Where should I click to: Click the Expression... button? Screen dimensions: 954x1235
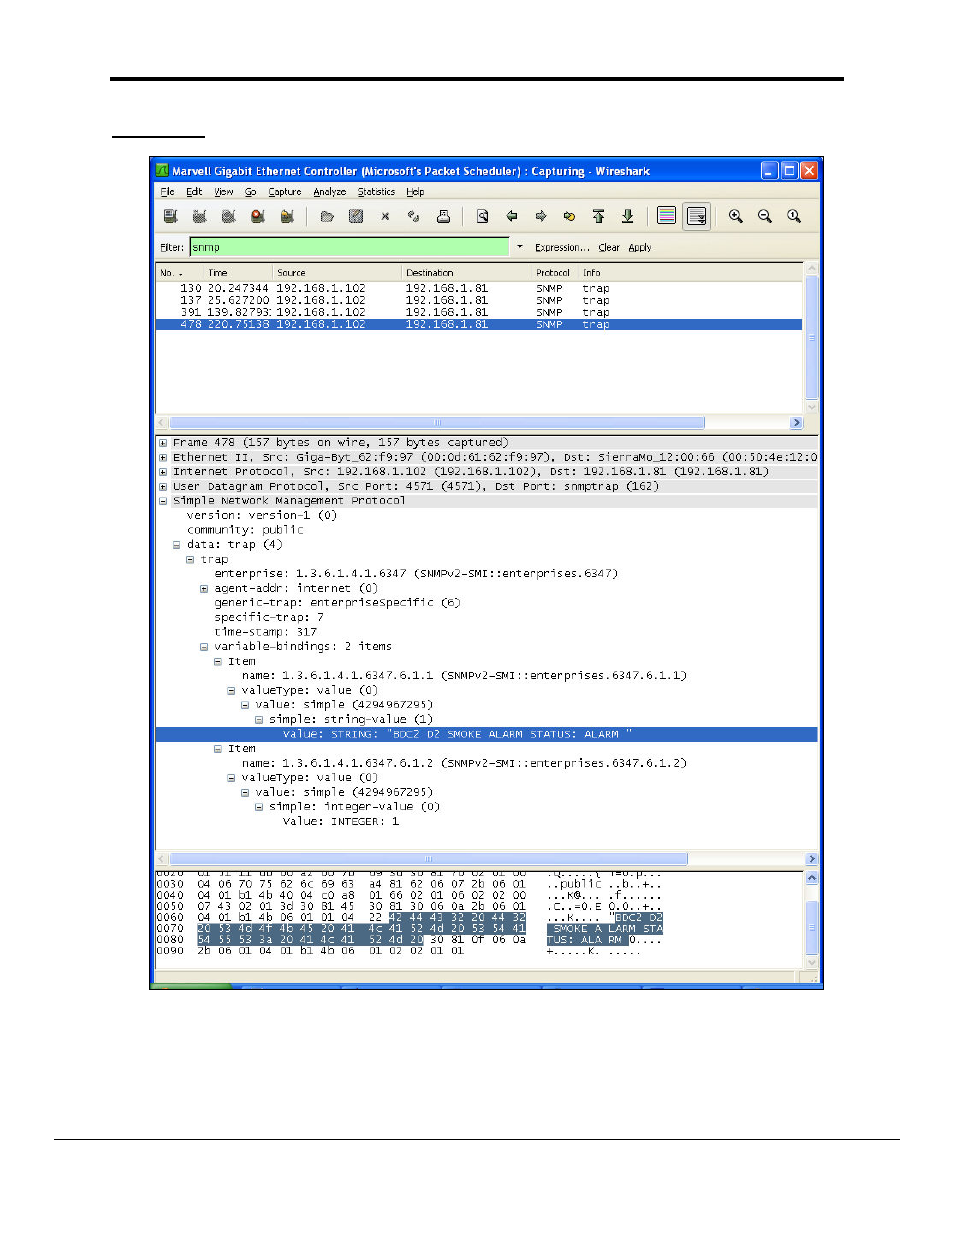coord(561,247)
